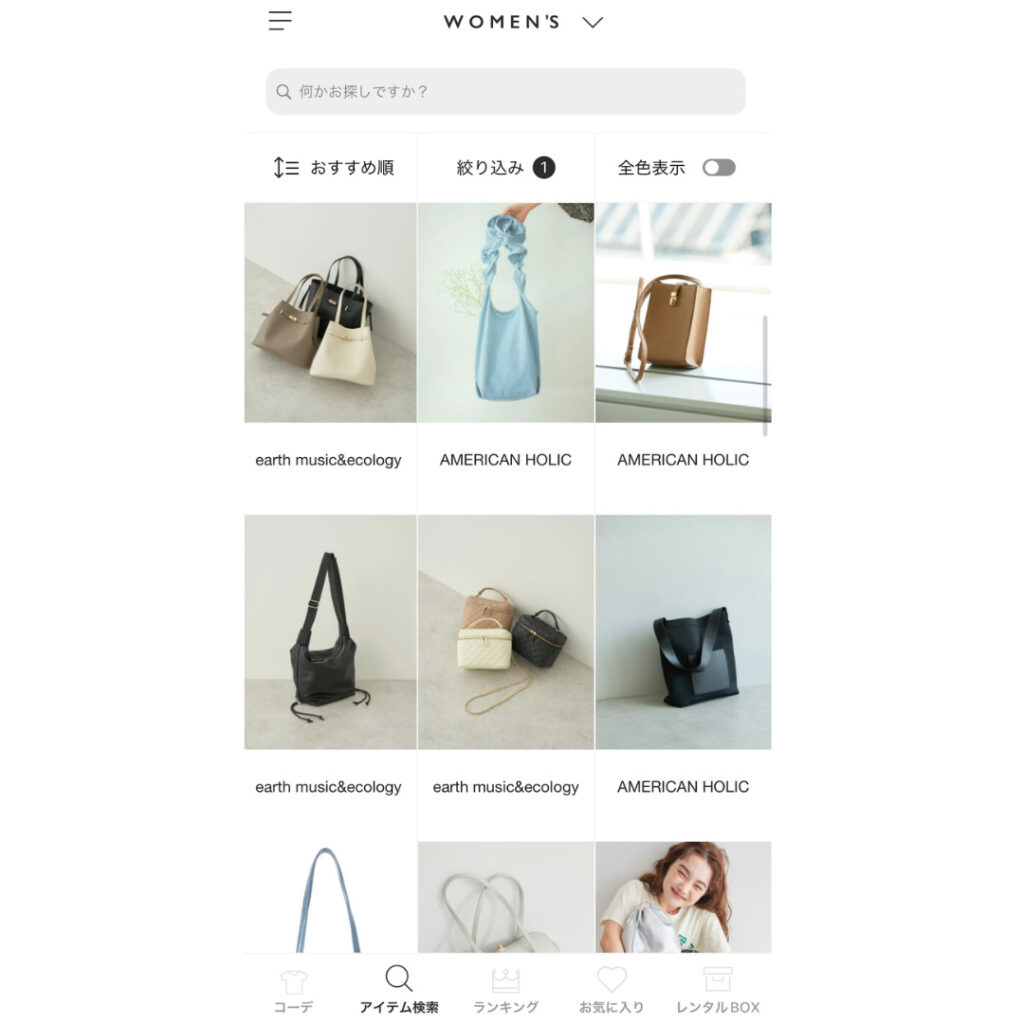
Task: Go to the コーデ tab
Action: pyautogui.click(x=293, y=991)
